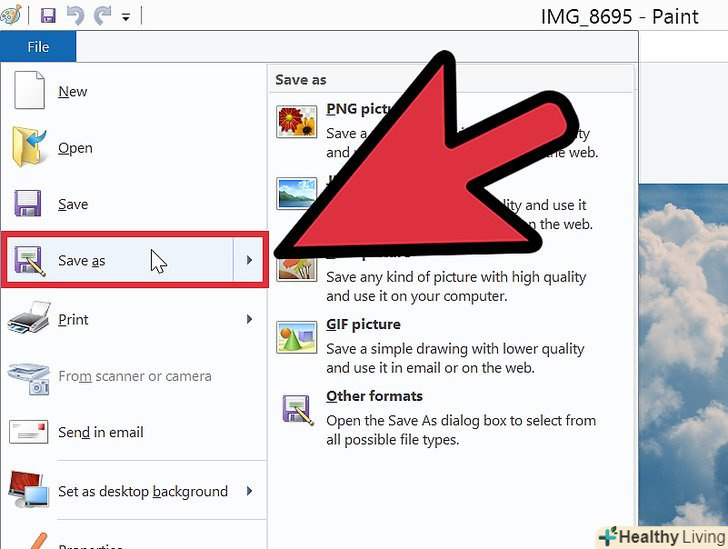Screen dimensions: 728x549
Task: Click the blank page icon for New
Action: point(30,90)
